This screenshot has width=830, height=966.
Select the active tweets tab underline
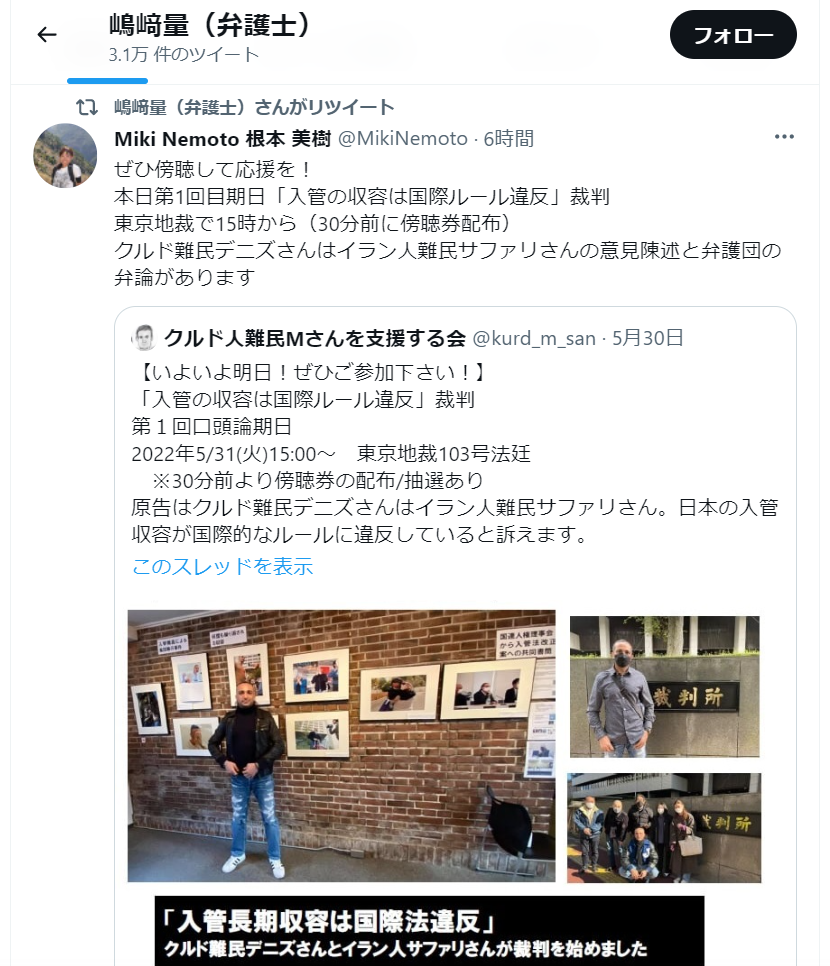(107, 81)
